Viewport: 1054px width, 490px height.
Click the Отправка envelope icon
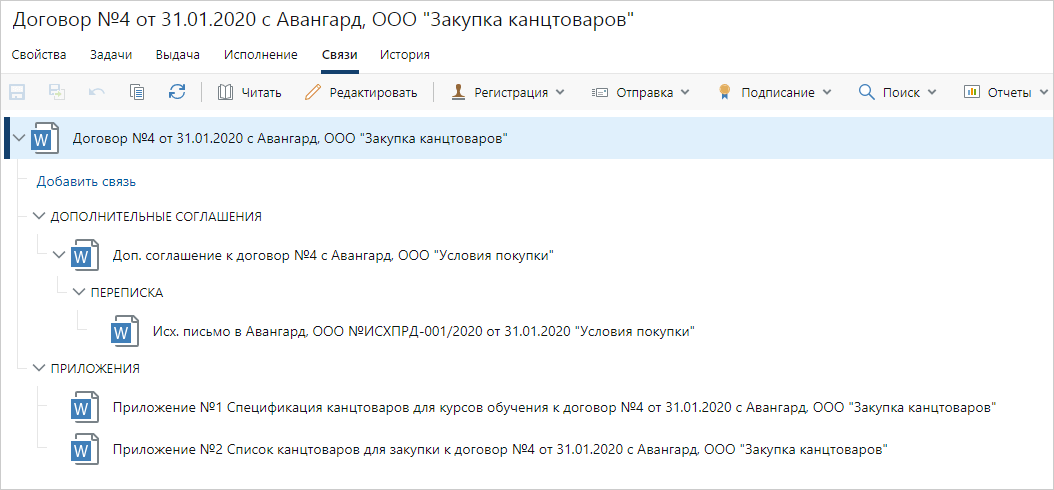tap(600, 92)
